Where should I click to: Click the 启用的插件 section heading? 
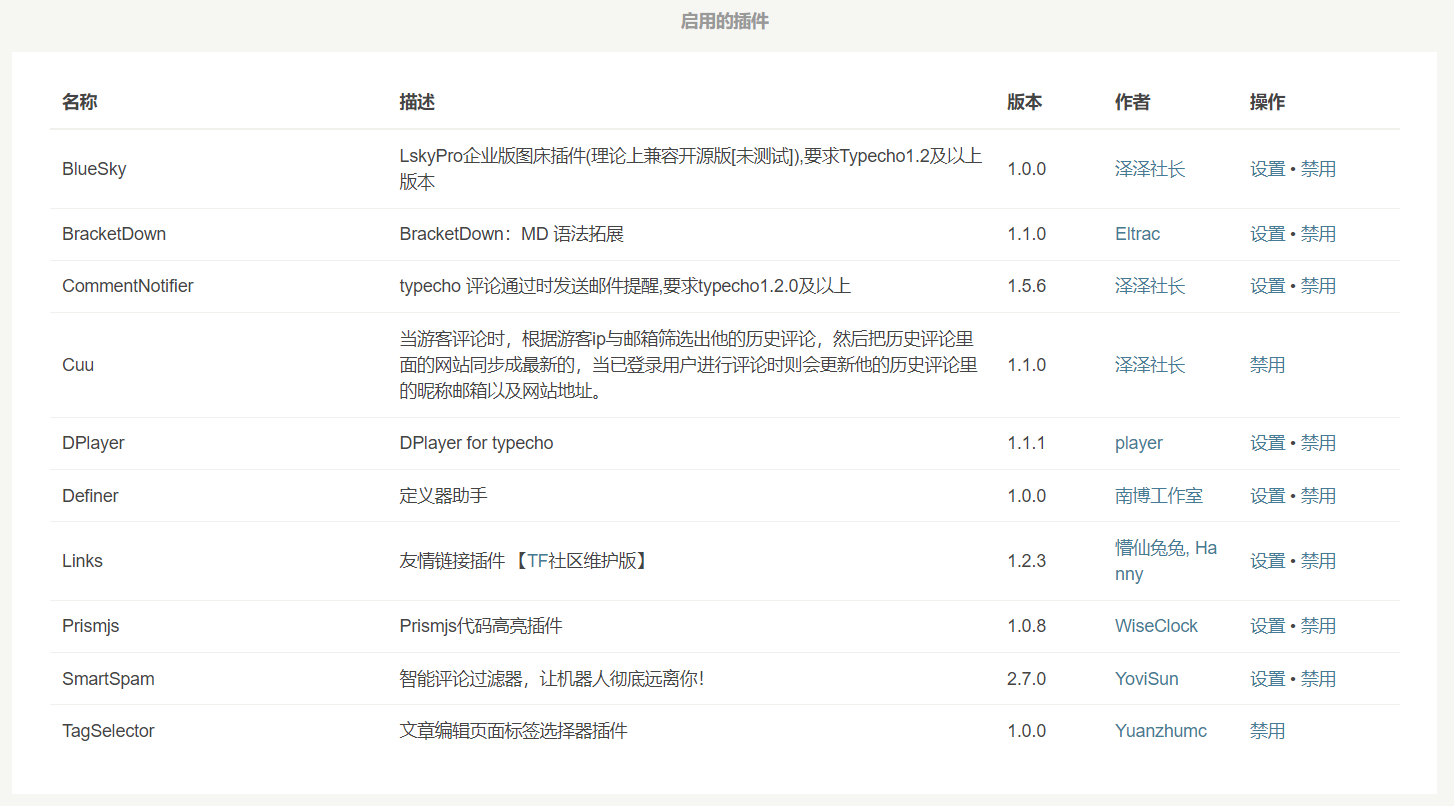coord(725,21)
